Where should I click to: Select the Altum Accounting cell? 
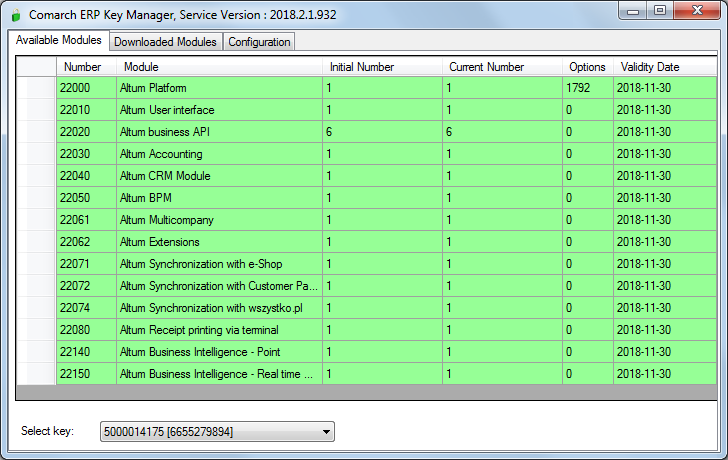219,154
